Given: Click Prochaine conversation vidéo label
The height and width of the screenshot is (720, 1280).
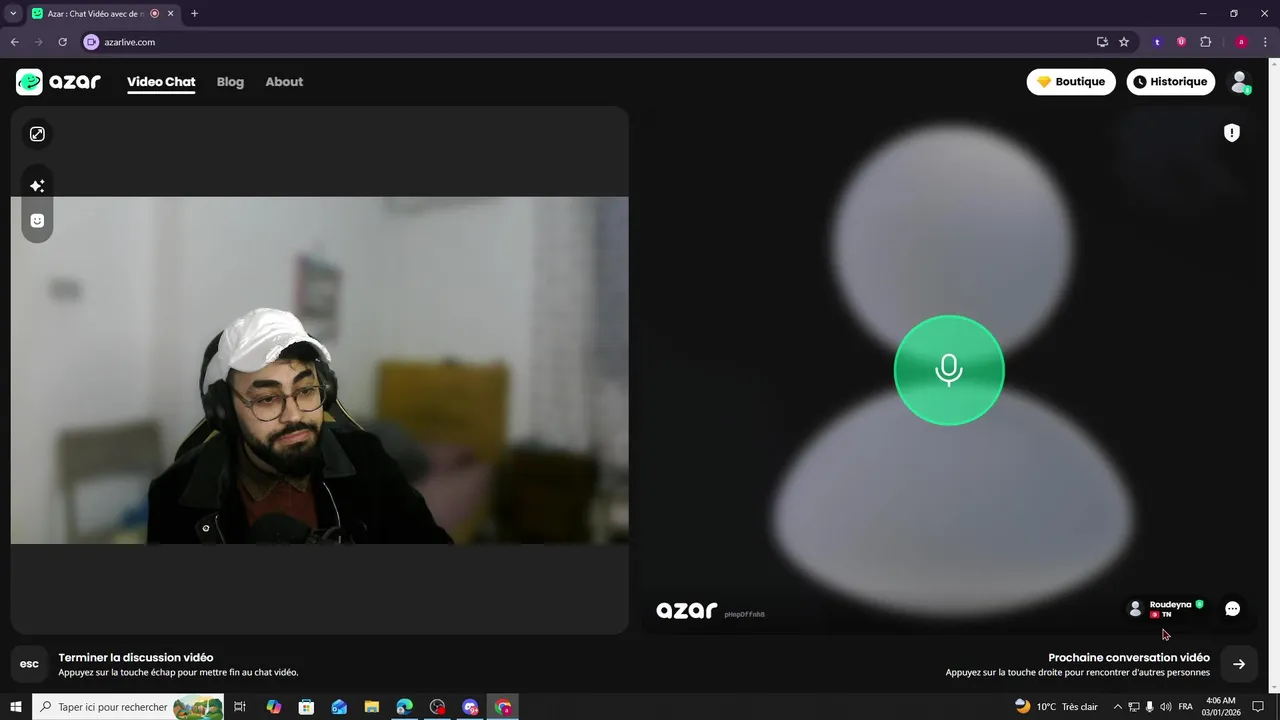Looking at the screenshot, I should click(1129, 658).
